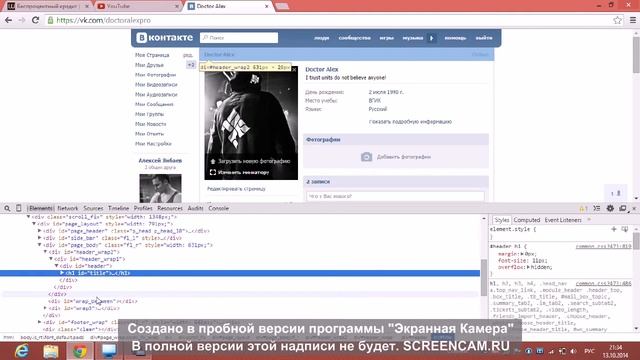Click the DevTools inspect element magnifier icon
Viewport: 640px width, 360px height.
coord(7,209)
